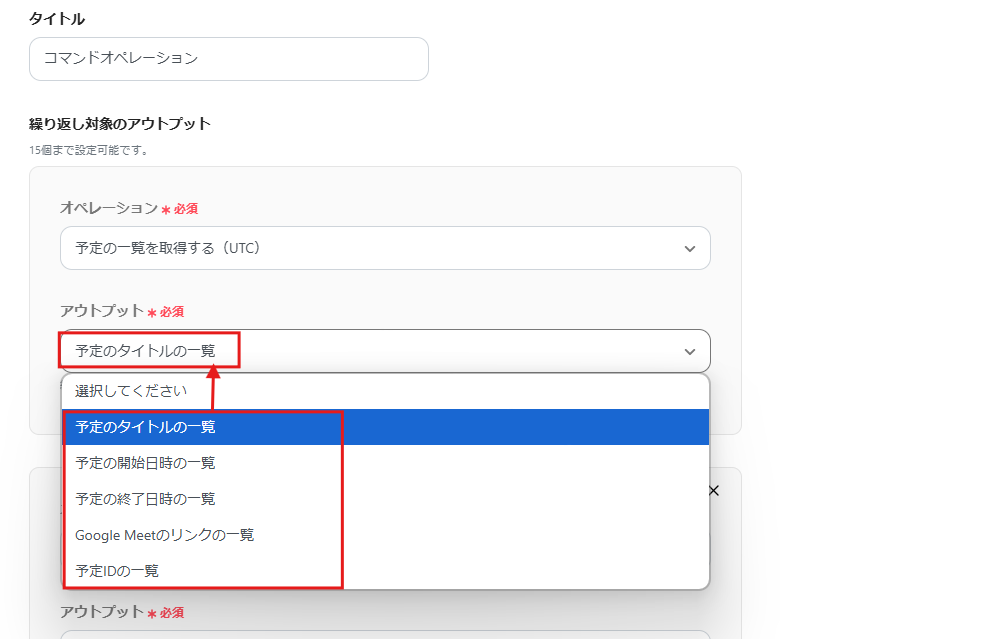This screenshot has height=639, width=987.
Task: Pick the 予定の終了日時の一覧 option
Action: coord(146,499)
